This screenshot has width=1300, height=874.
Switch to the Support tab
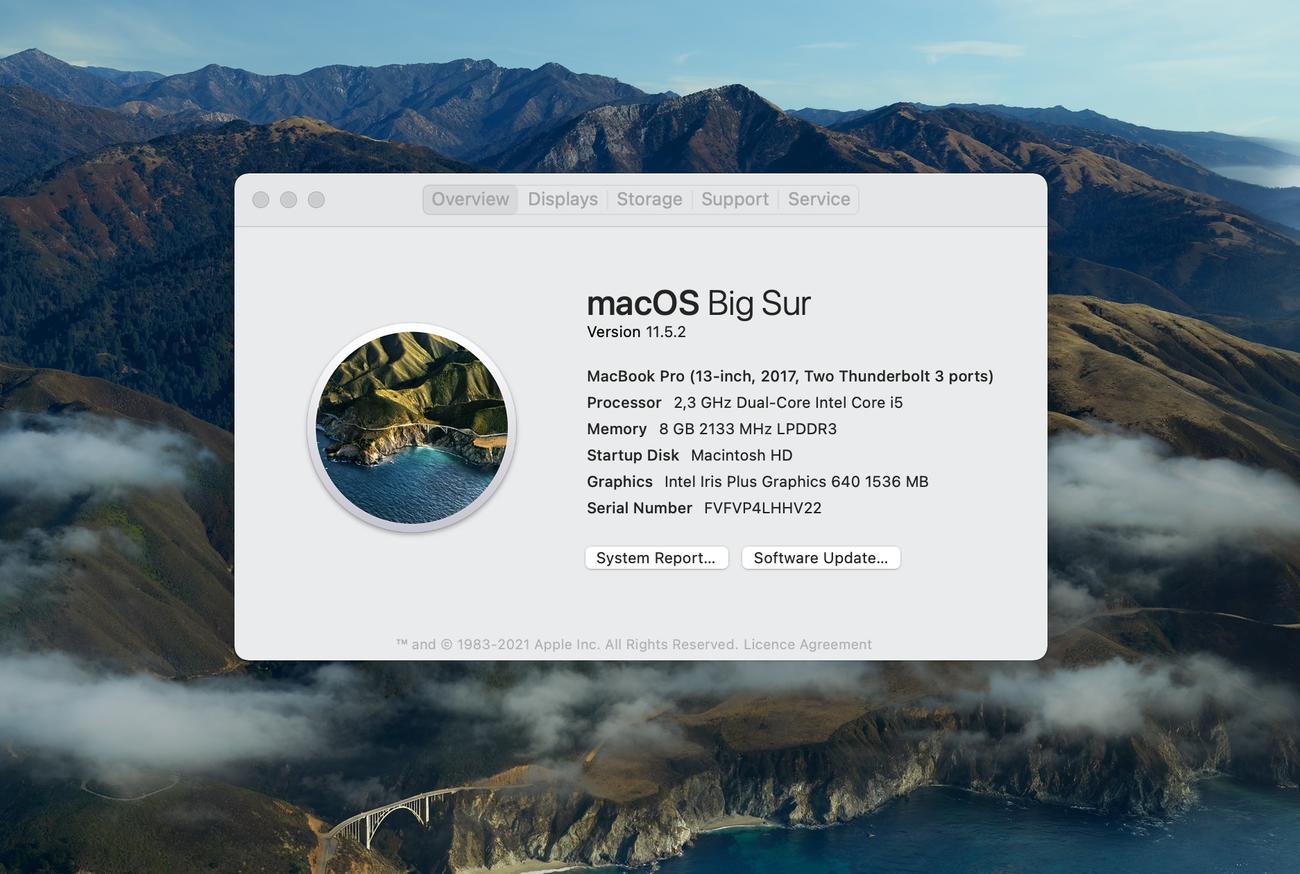735,199
